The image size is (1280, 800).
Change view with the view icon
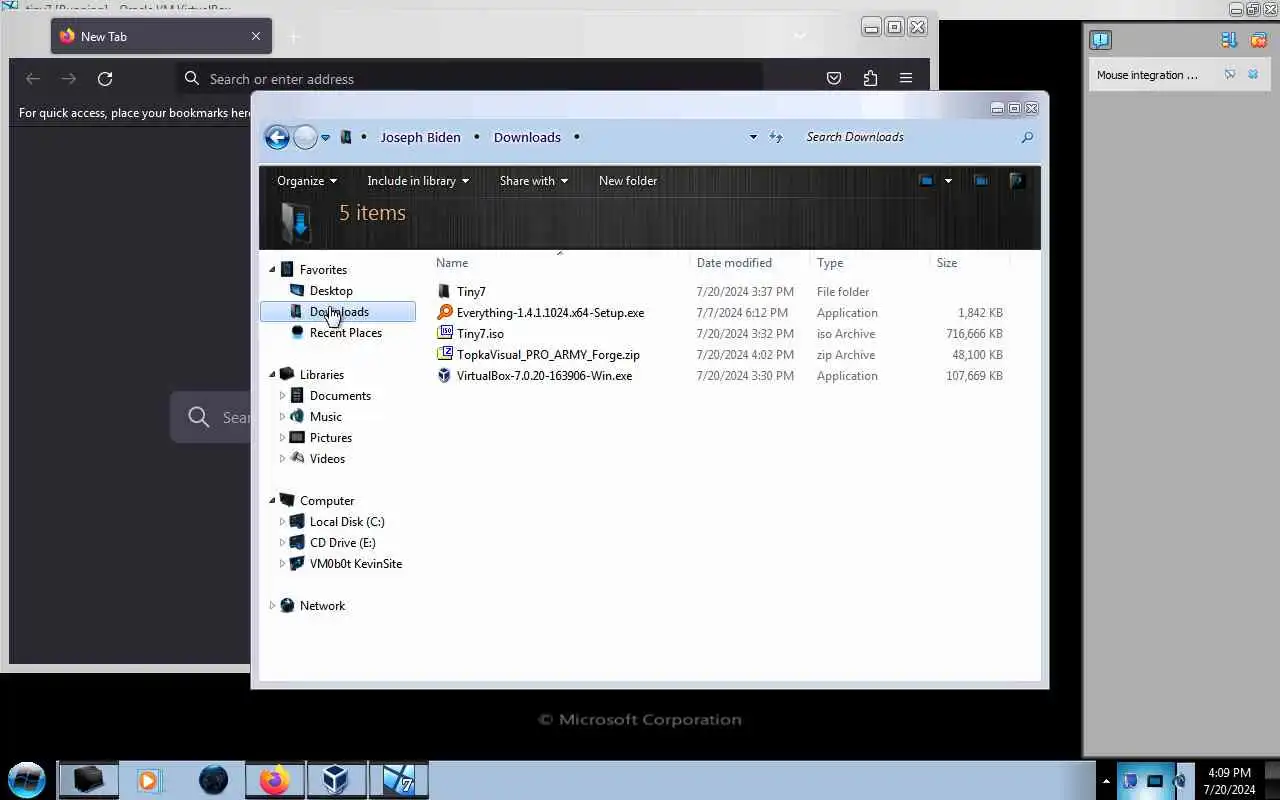[x=926, y=181]
